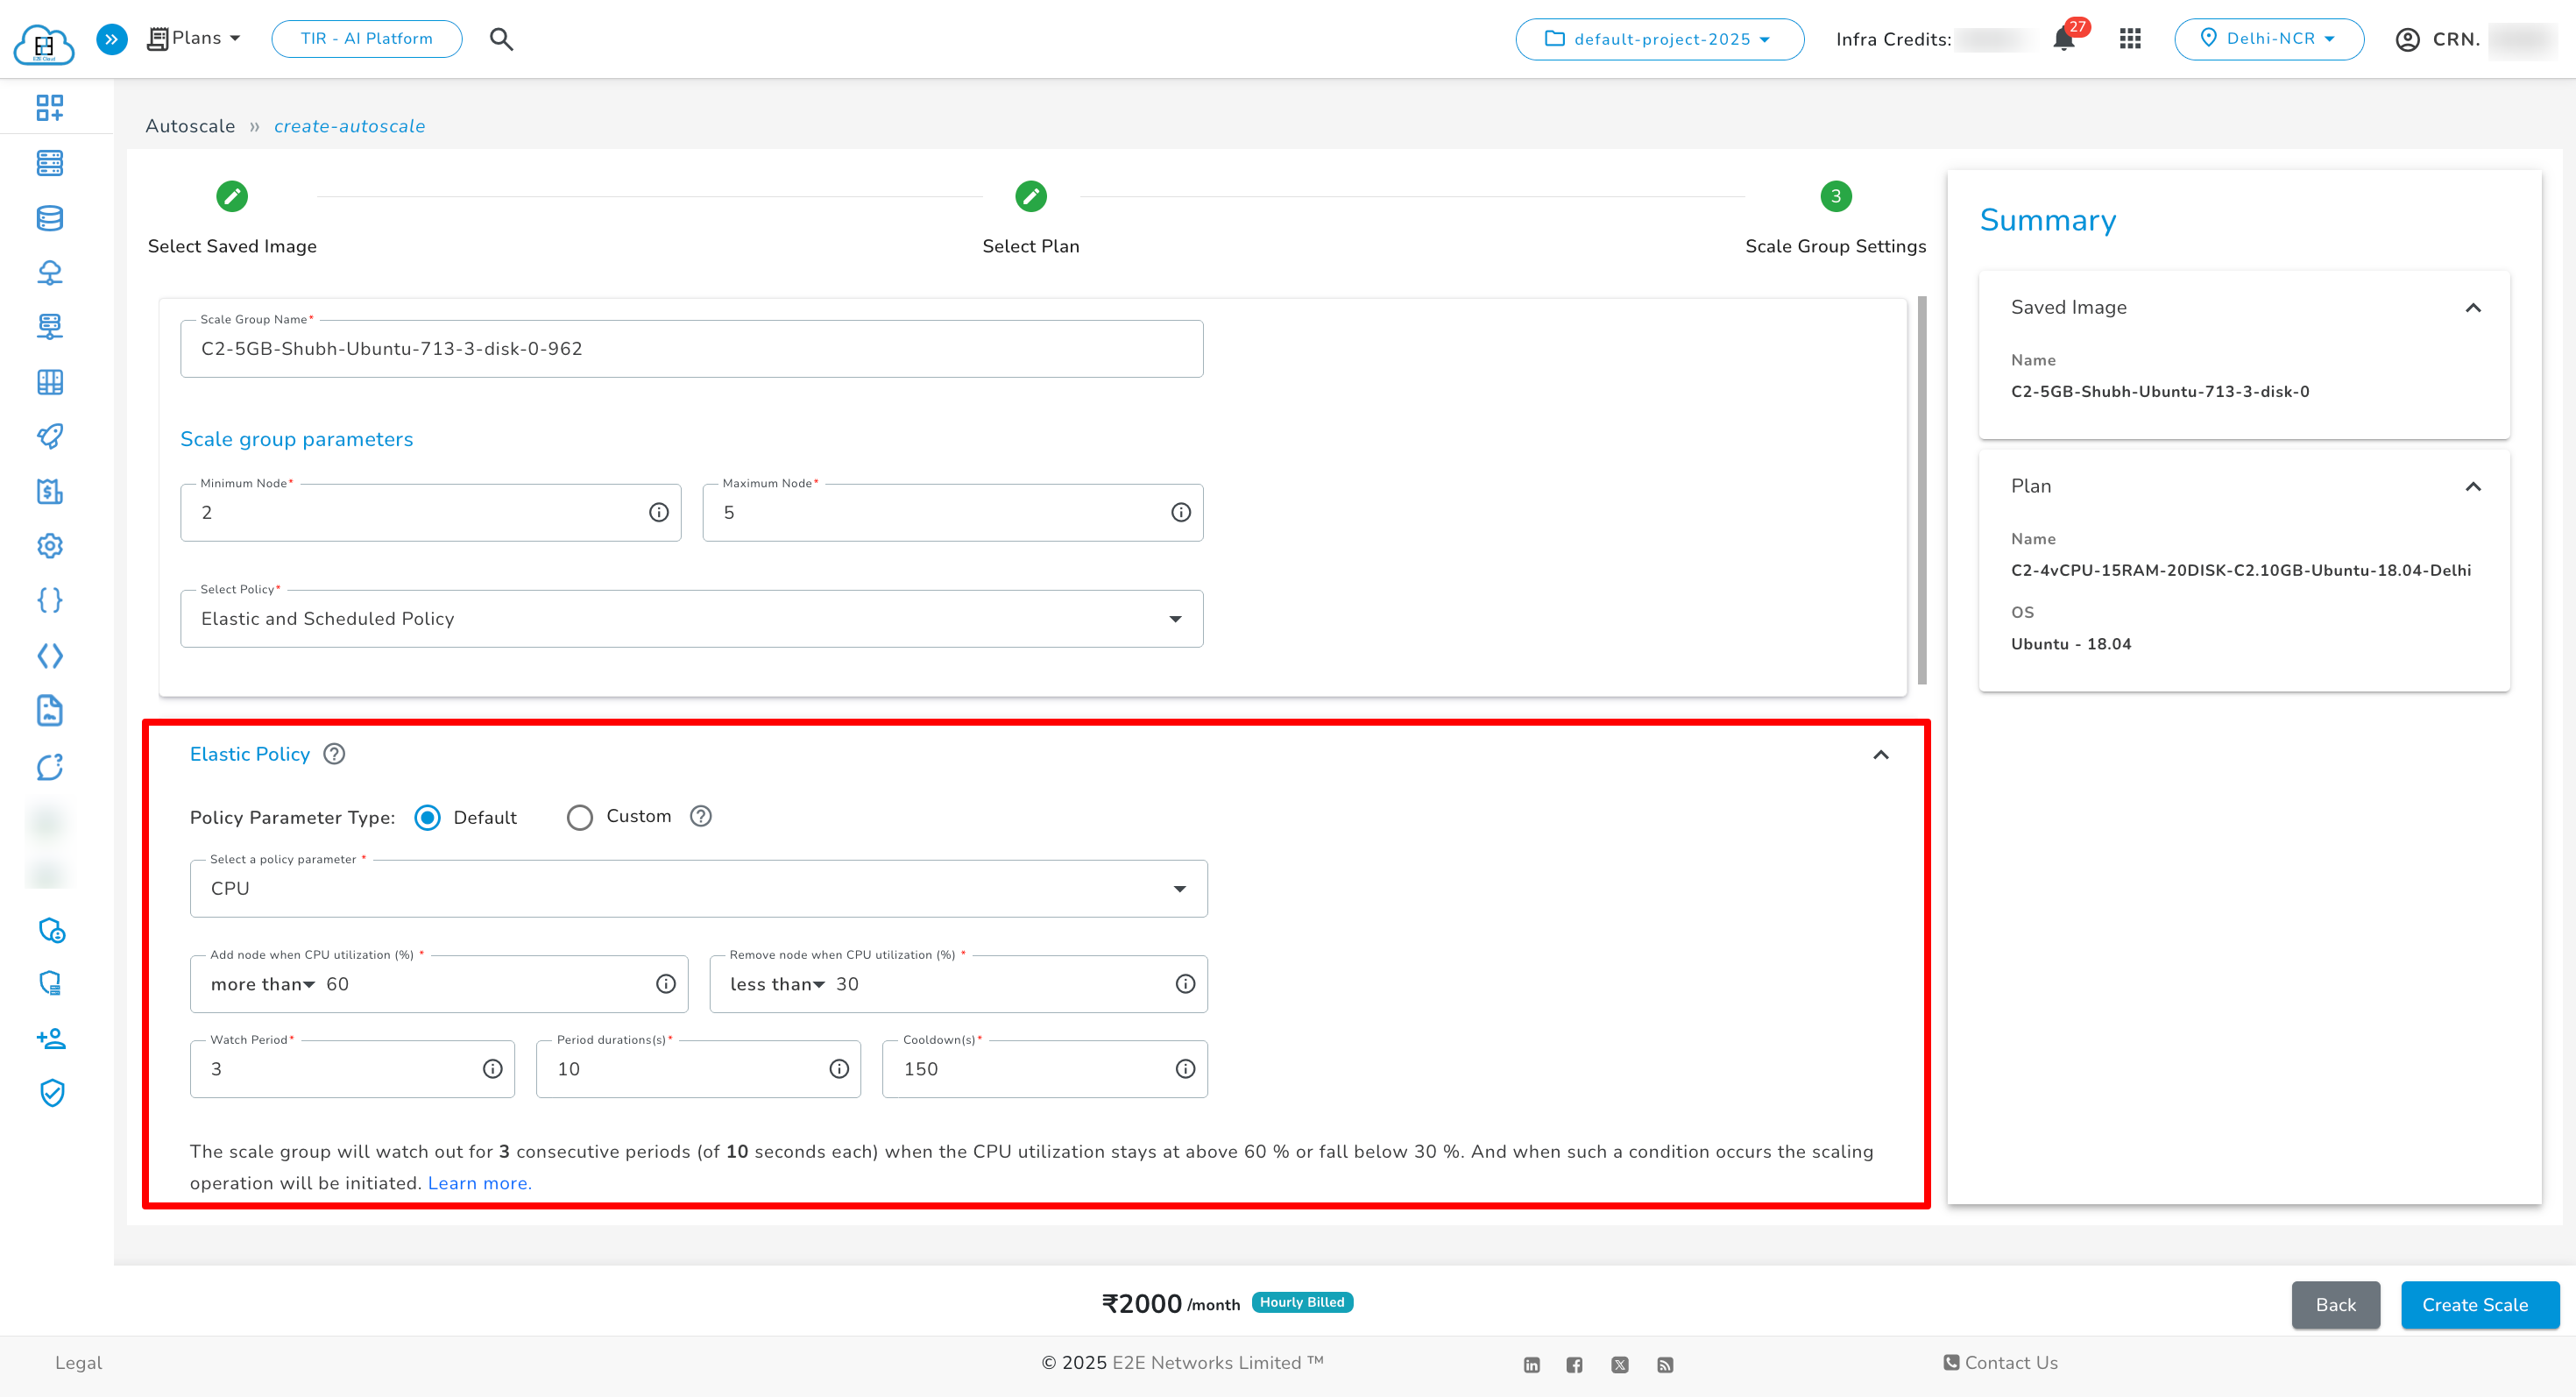2576x1397 pixels.
Task: Open the CPU policy parameter dropdown
Action: [1180, 888]
